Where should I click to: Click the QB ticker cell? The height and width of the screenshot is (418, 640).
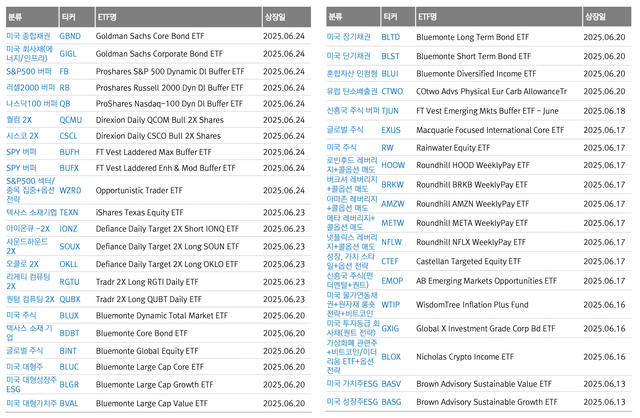65,104
